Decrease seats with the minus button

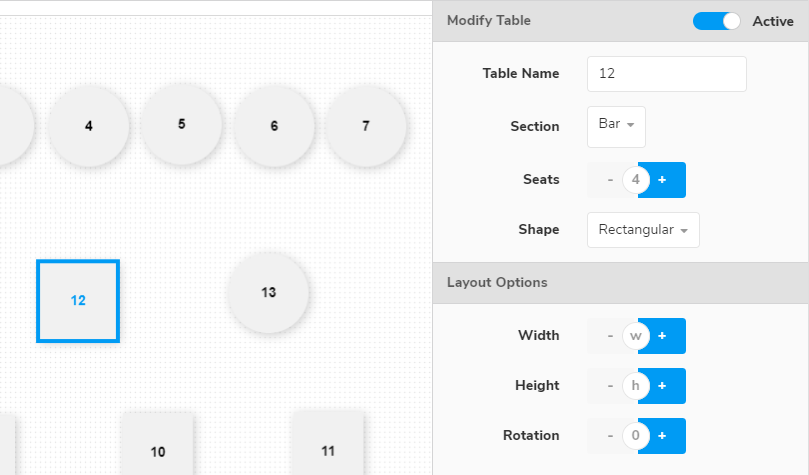[609, 180]
